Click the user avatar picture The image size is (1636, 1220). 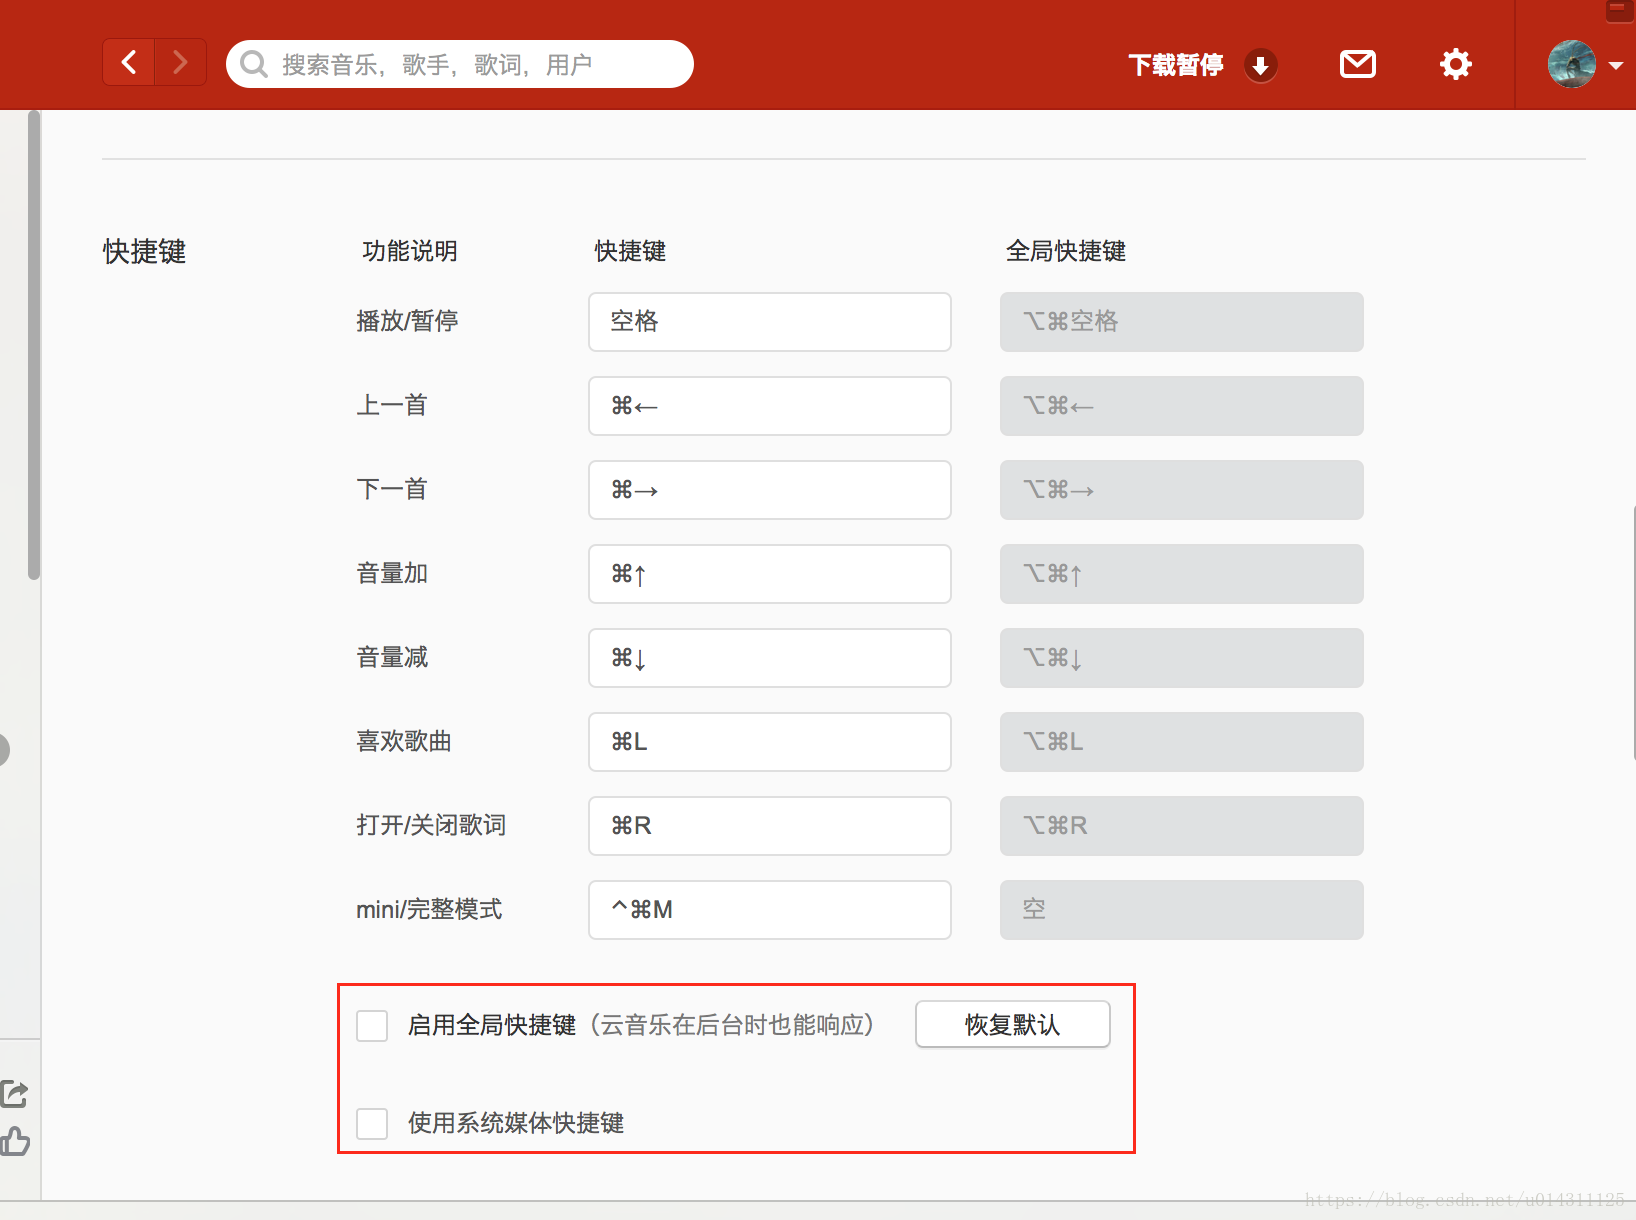(x=1571, y=64)
